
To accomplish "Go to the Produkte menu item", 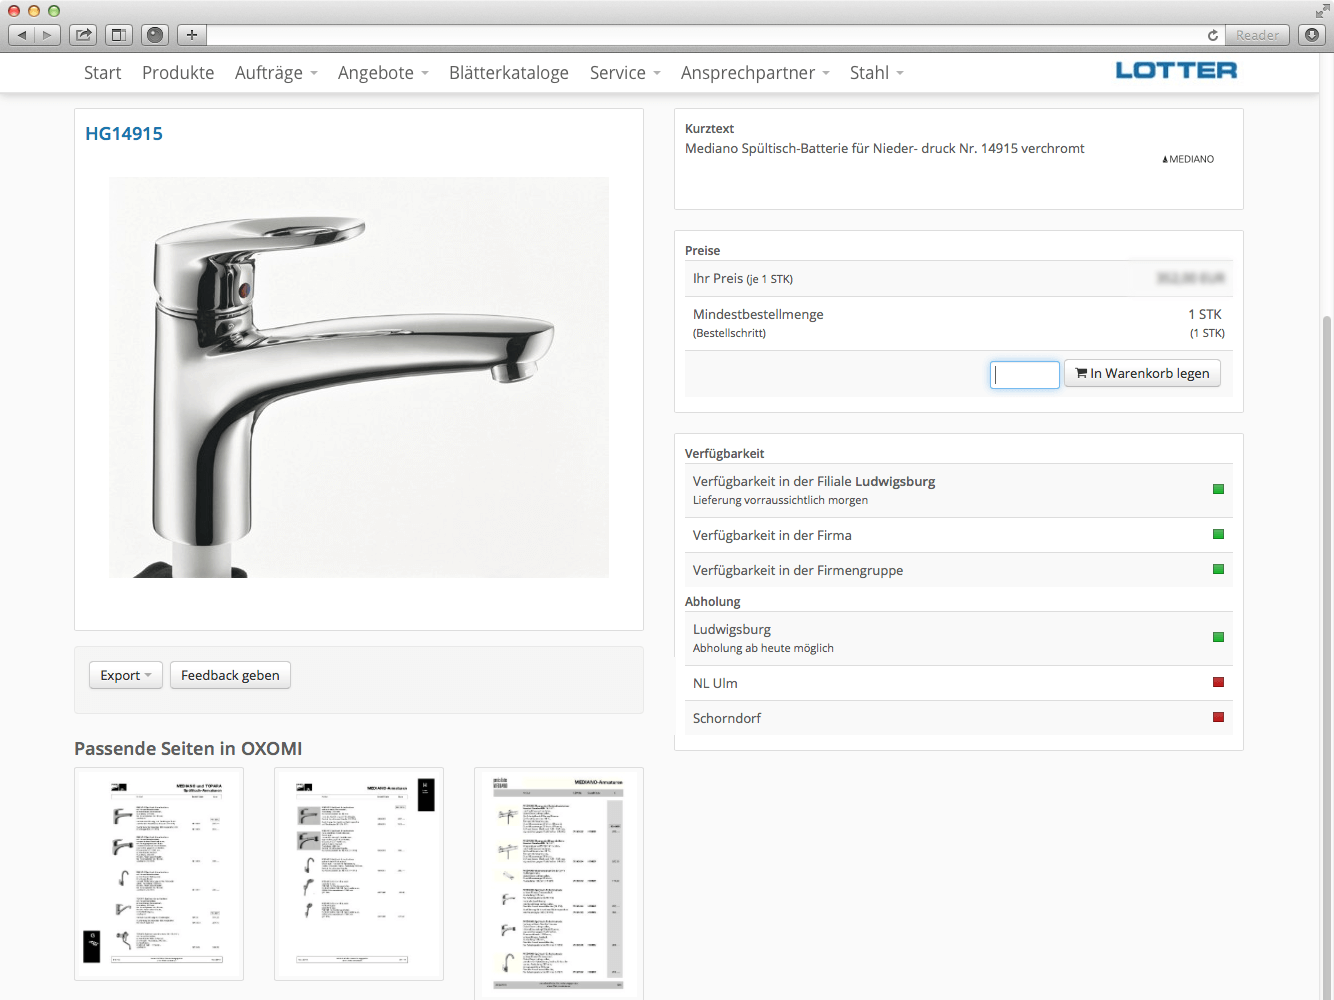I will pyautogui.click(x=178, y=73).
